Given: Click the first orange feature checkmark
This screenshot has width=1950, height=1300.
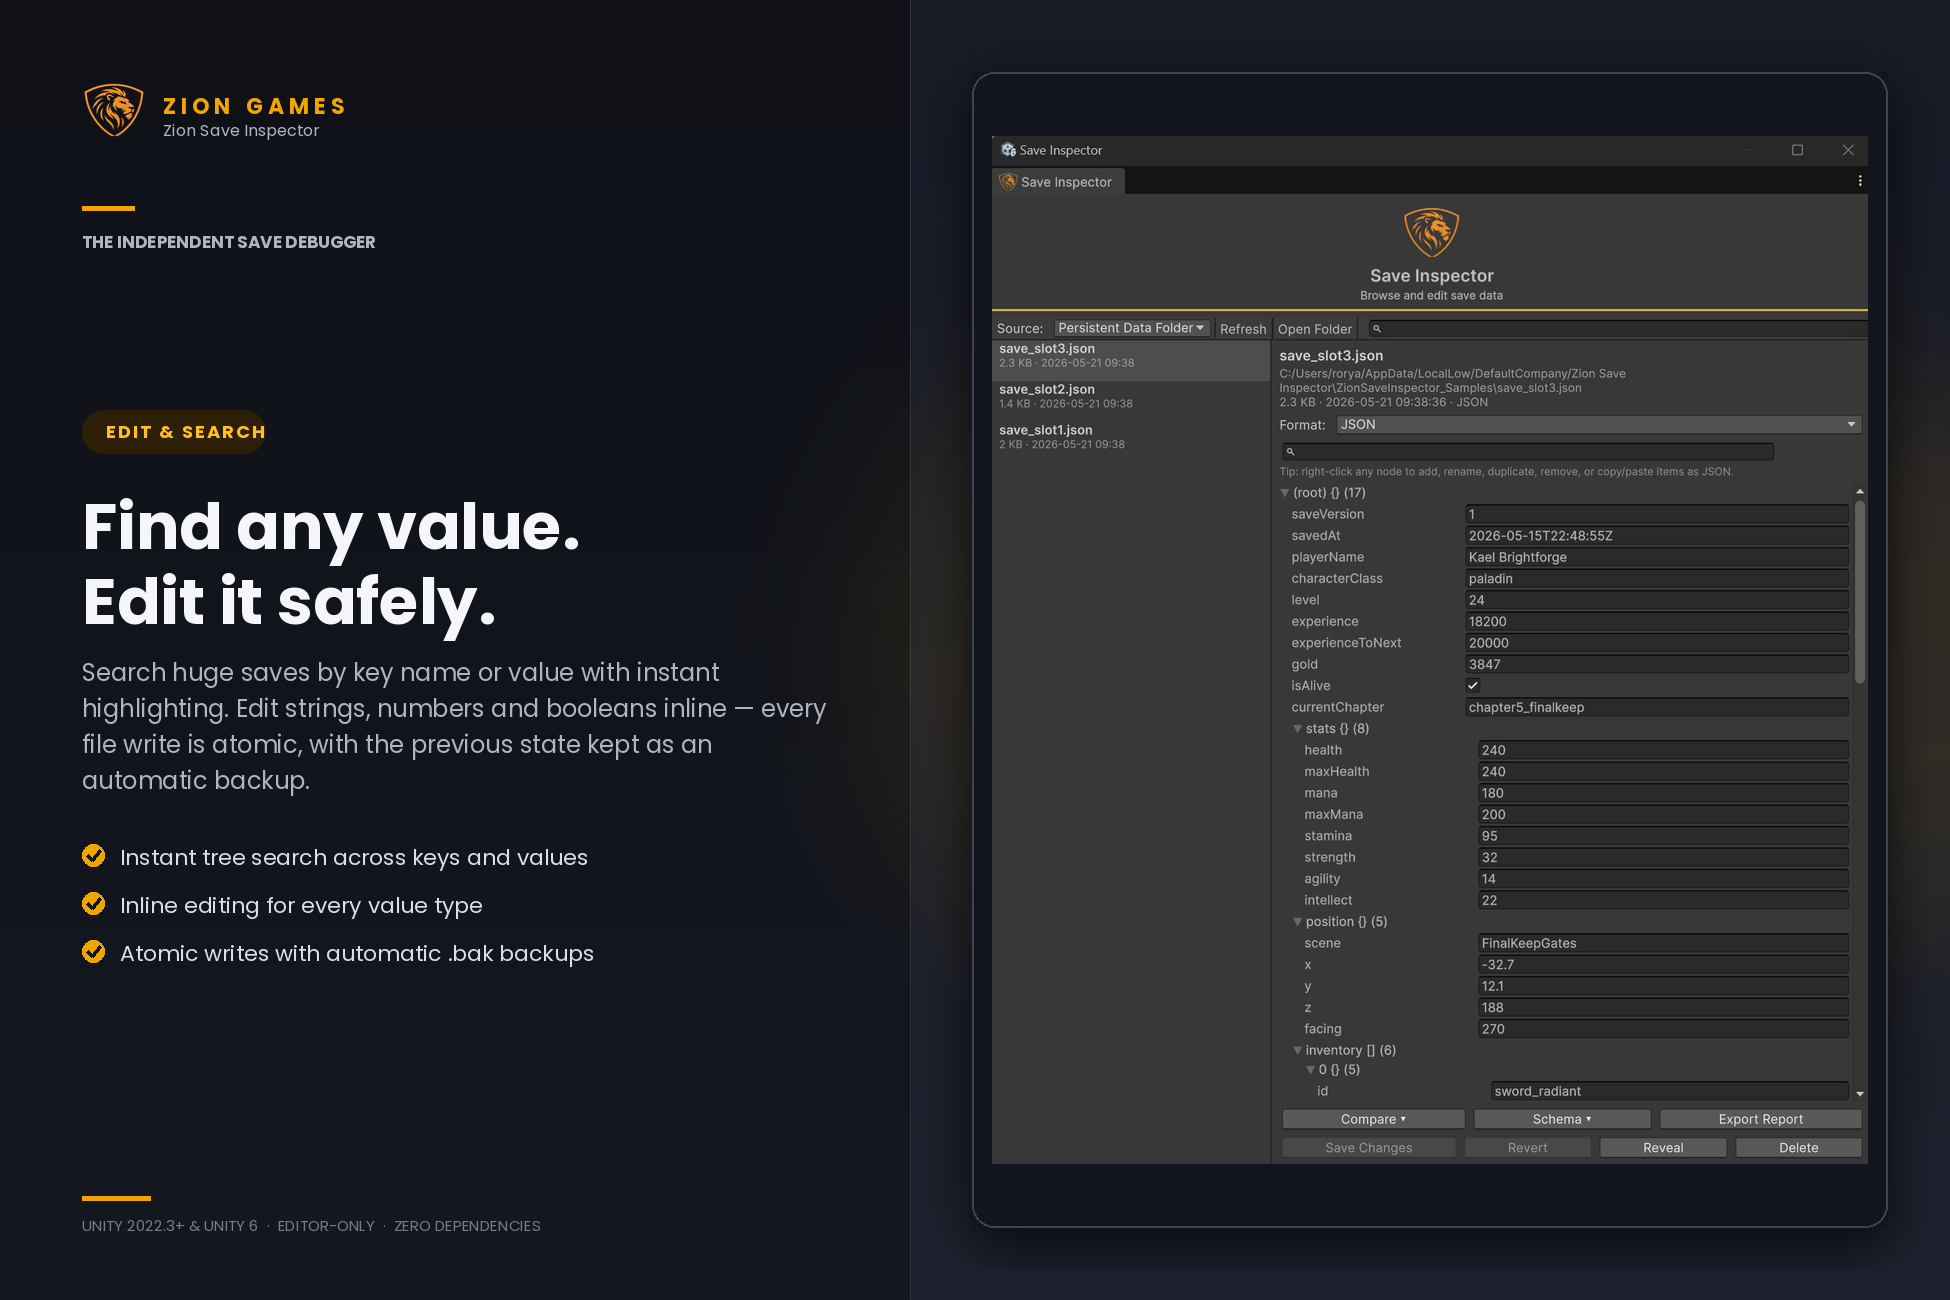Looking at the screenshot, I should coord(94,856).
